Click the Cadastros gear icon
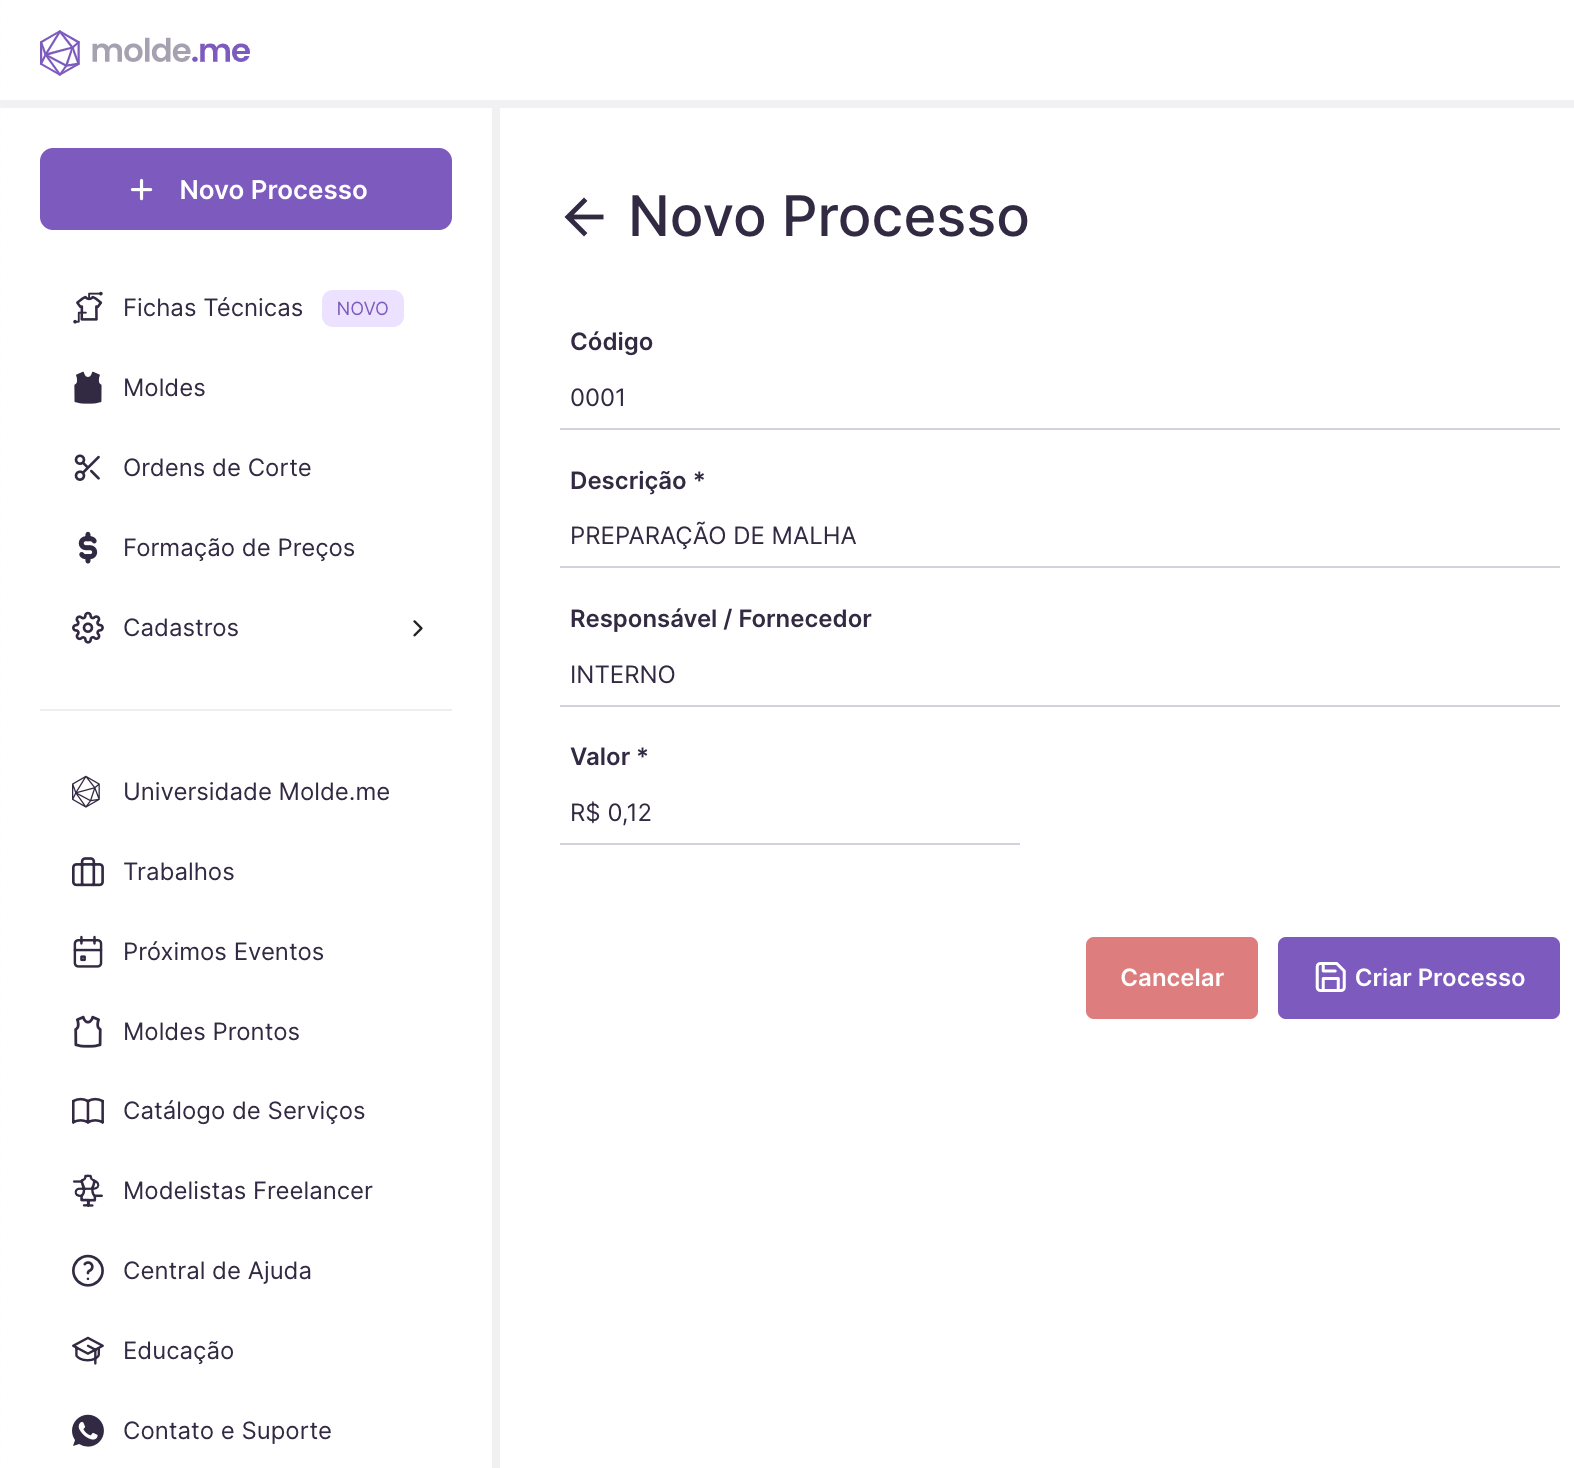The width and height of the screenshot is (1574, 1468). pyautogui.click(x=88, y=628)
